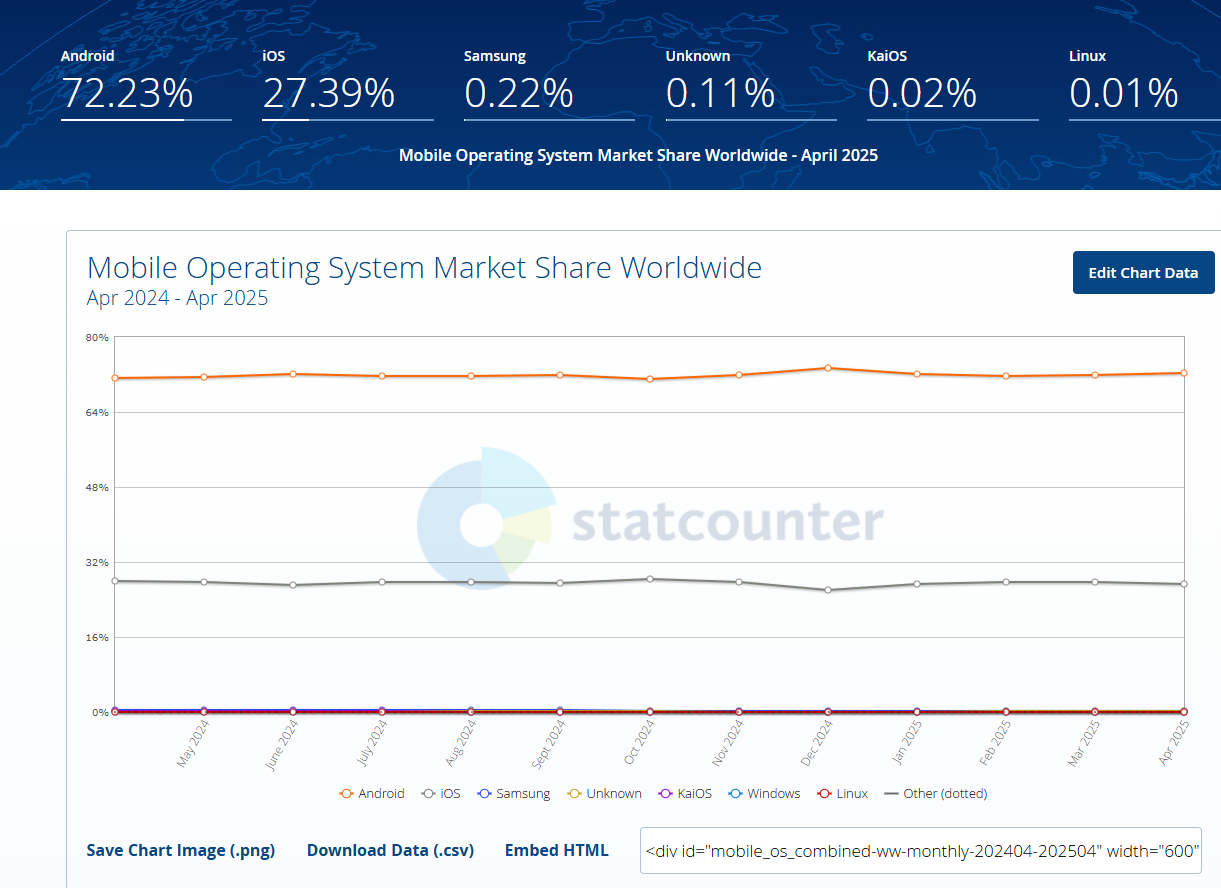
Task: Toggle the Android series in legend
Action: point(372,793)
